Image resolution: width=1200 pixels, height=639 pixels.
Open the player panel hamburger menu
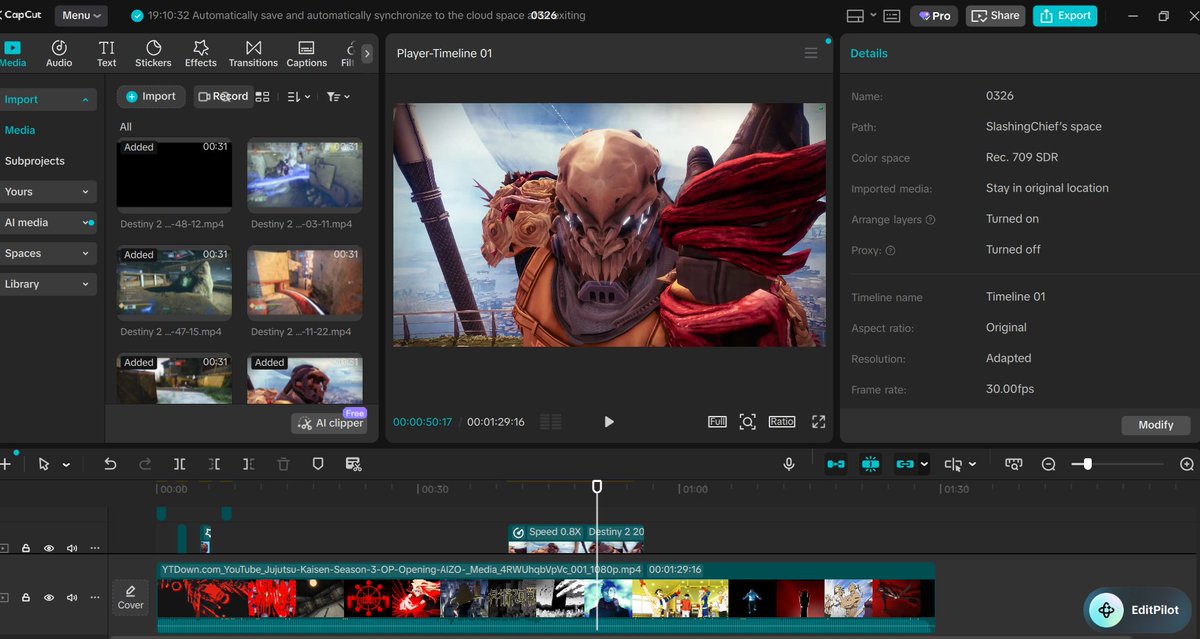811,53
